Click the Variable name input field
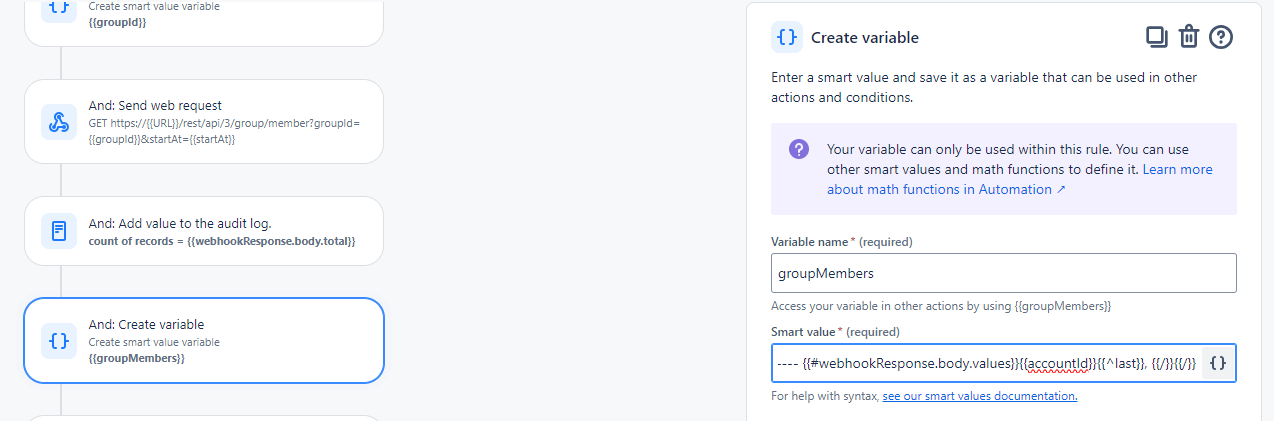Screen dimensions: 1274x421 [x=1004, y=273]
